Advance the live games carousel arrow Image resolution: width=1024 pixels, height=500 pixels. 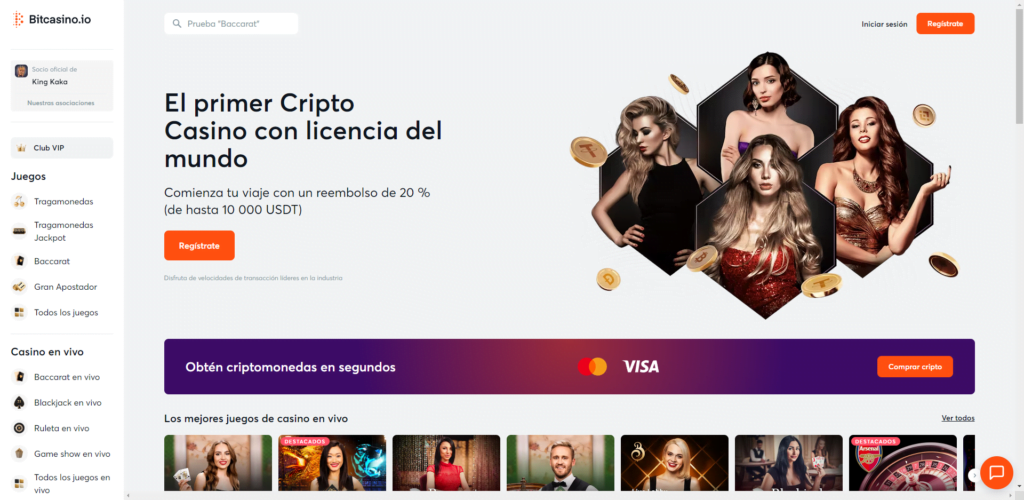click(x=972, y=475)
